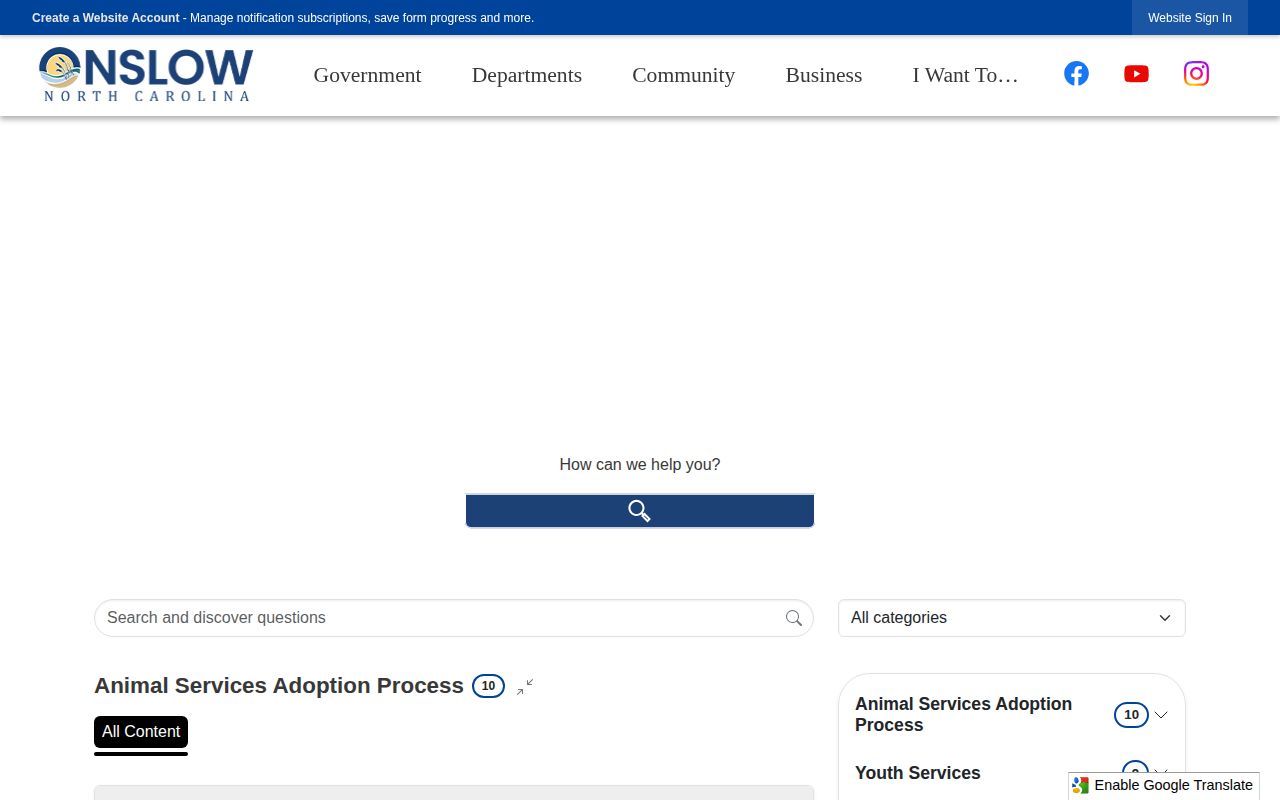
Task: Select the All Content tab
Action: (x=141, y=732)
